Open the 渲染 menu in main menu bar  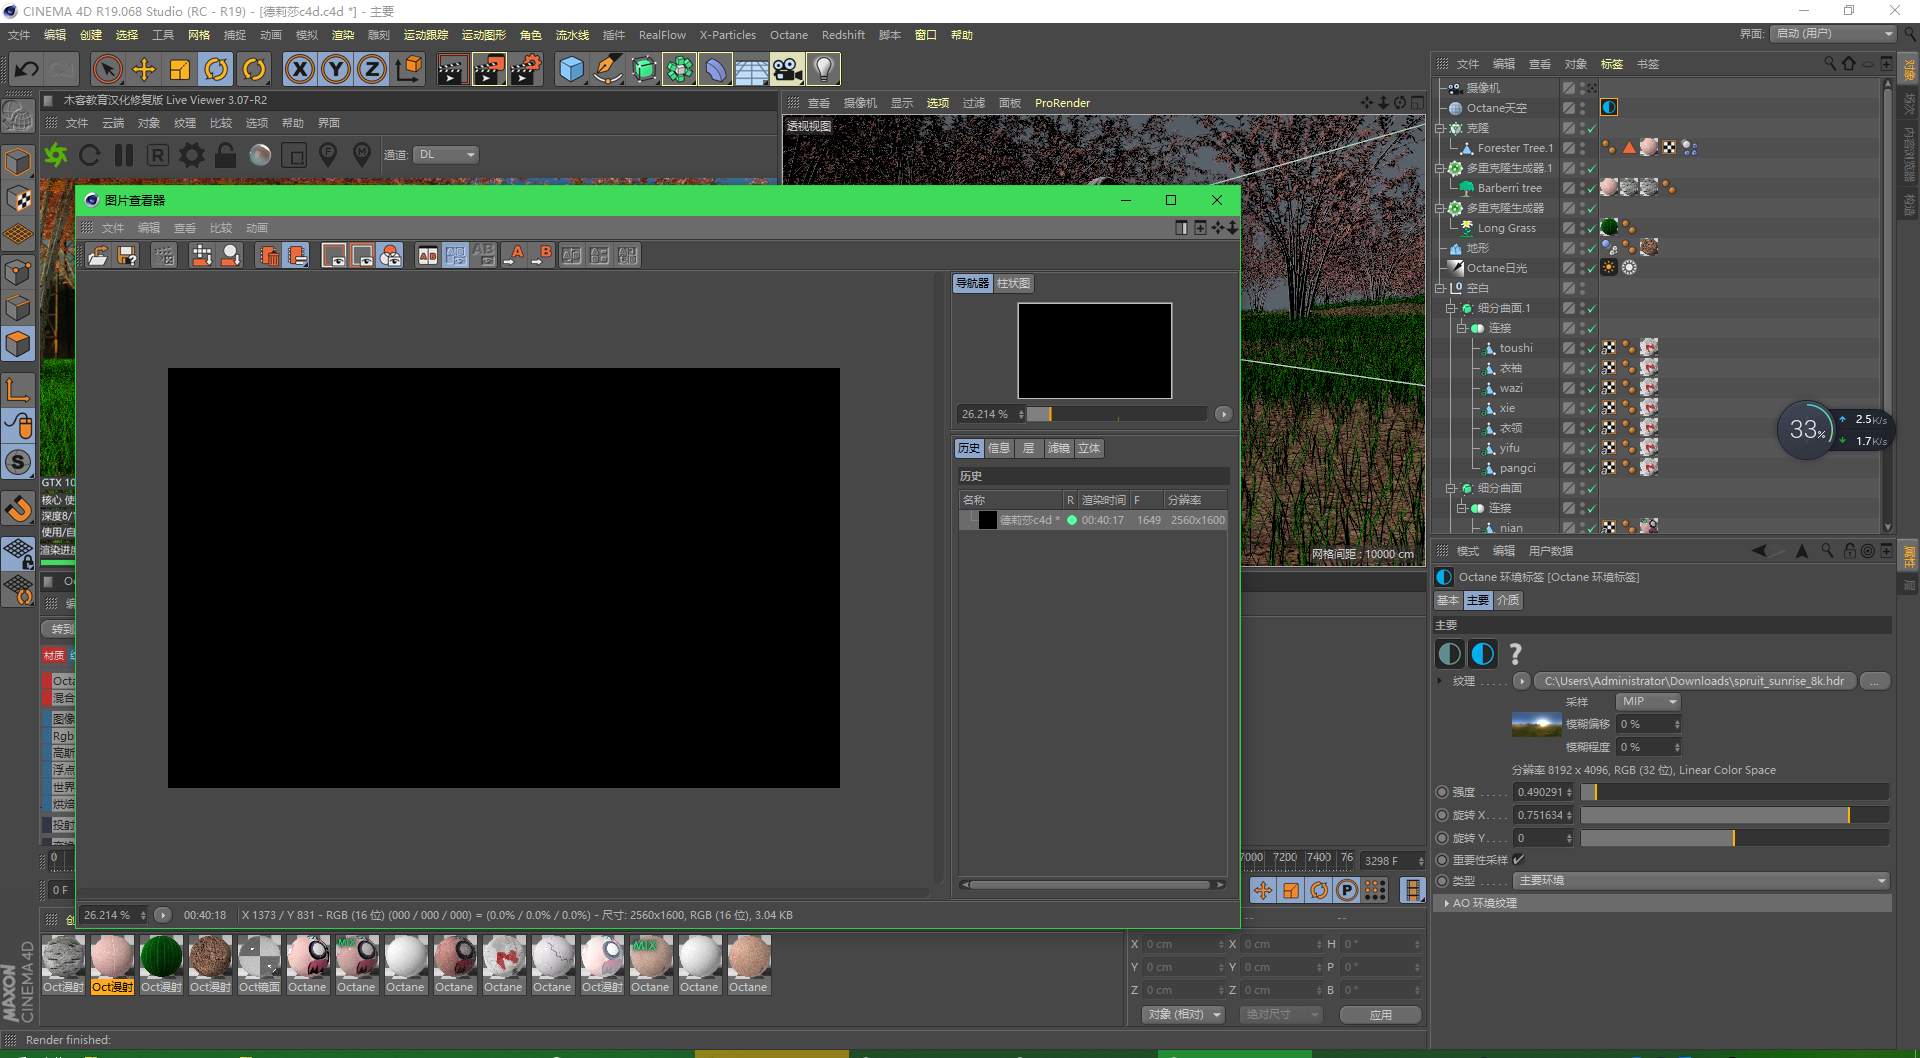pos(343,35)
